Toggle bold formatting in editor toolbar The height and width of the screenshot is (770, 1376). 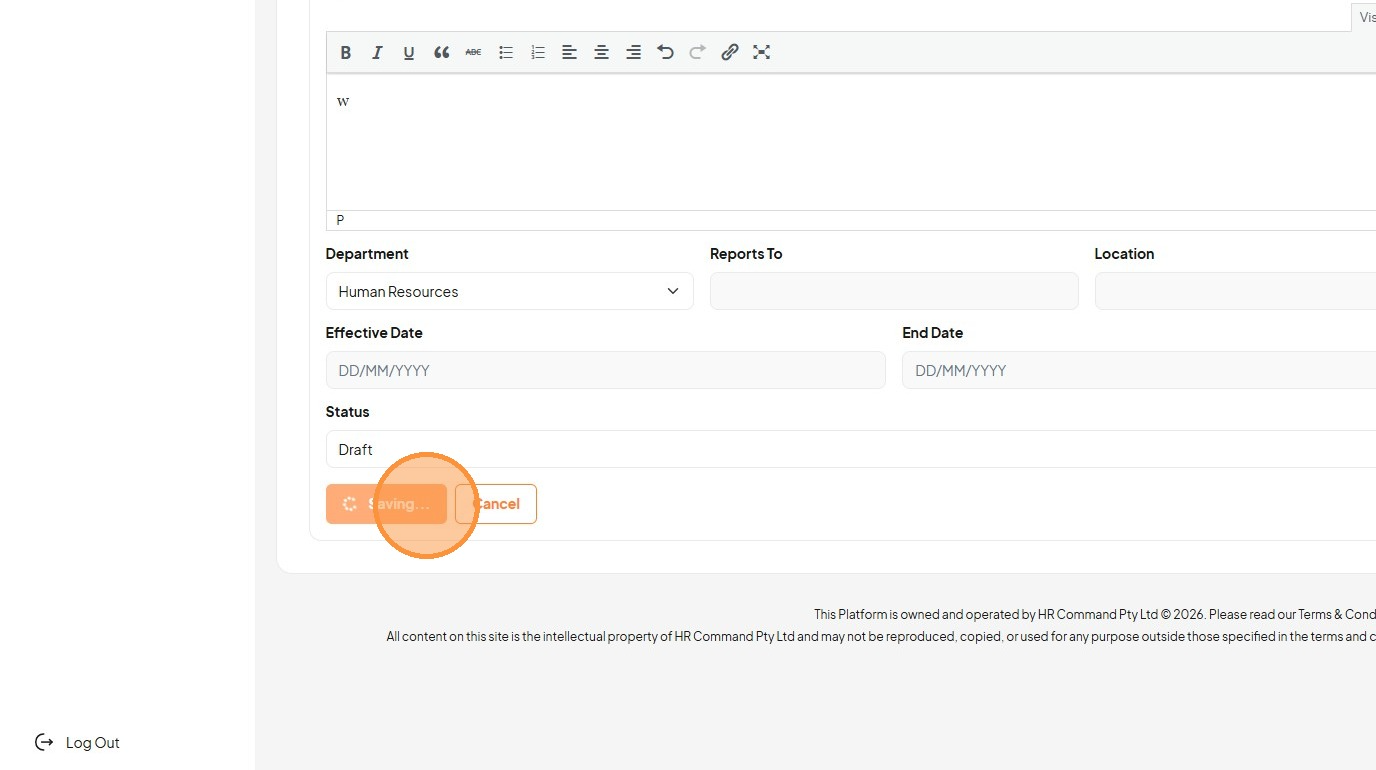(346, 53)
